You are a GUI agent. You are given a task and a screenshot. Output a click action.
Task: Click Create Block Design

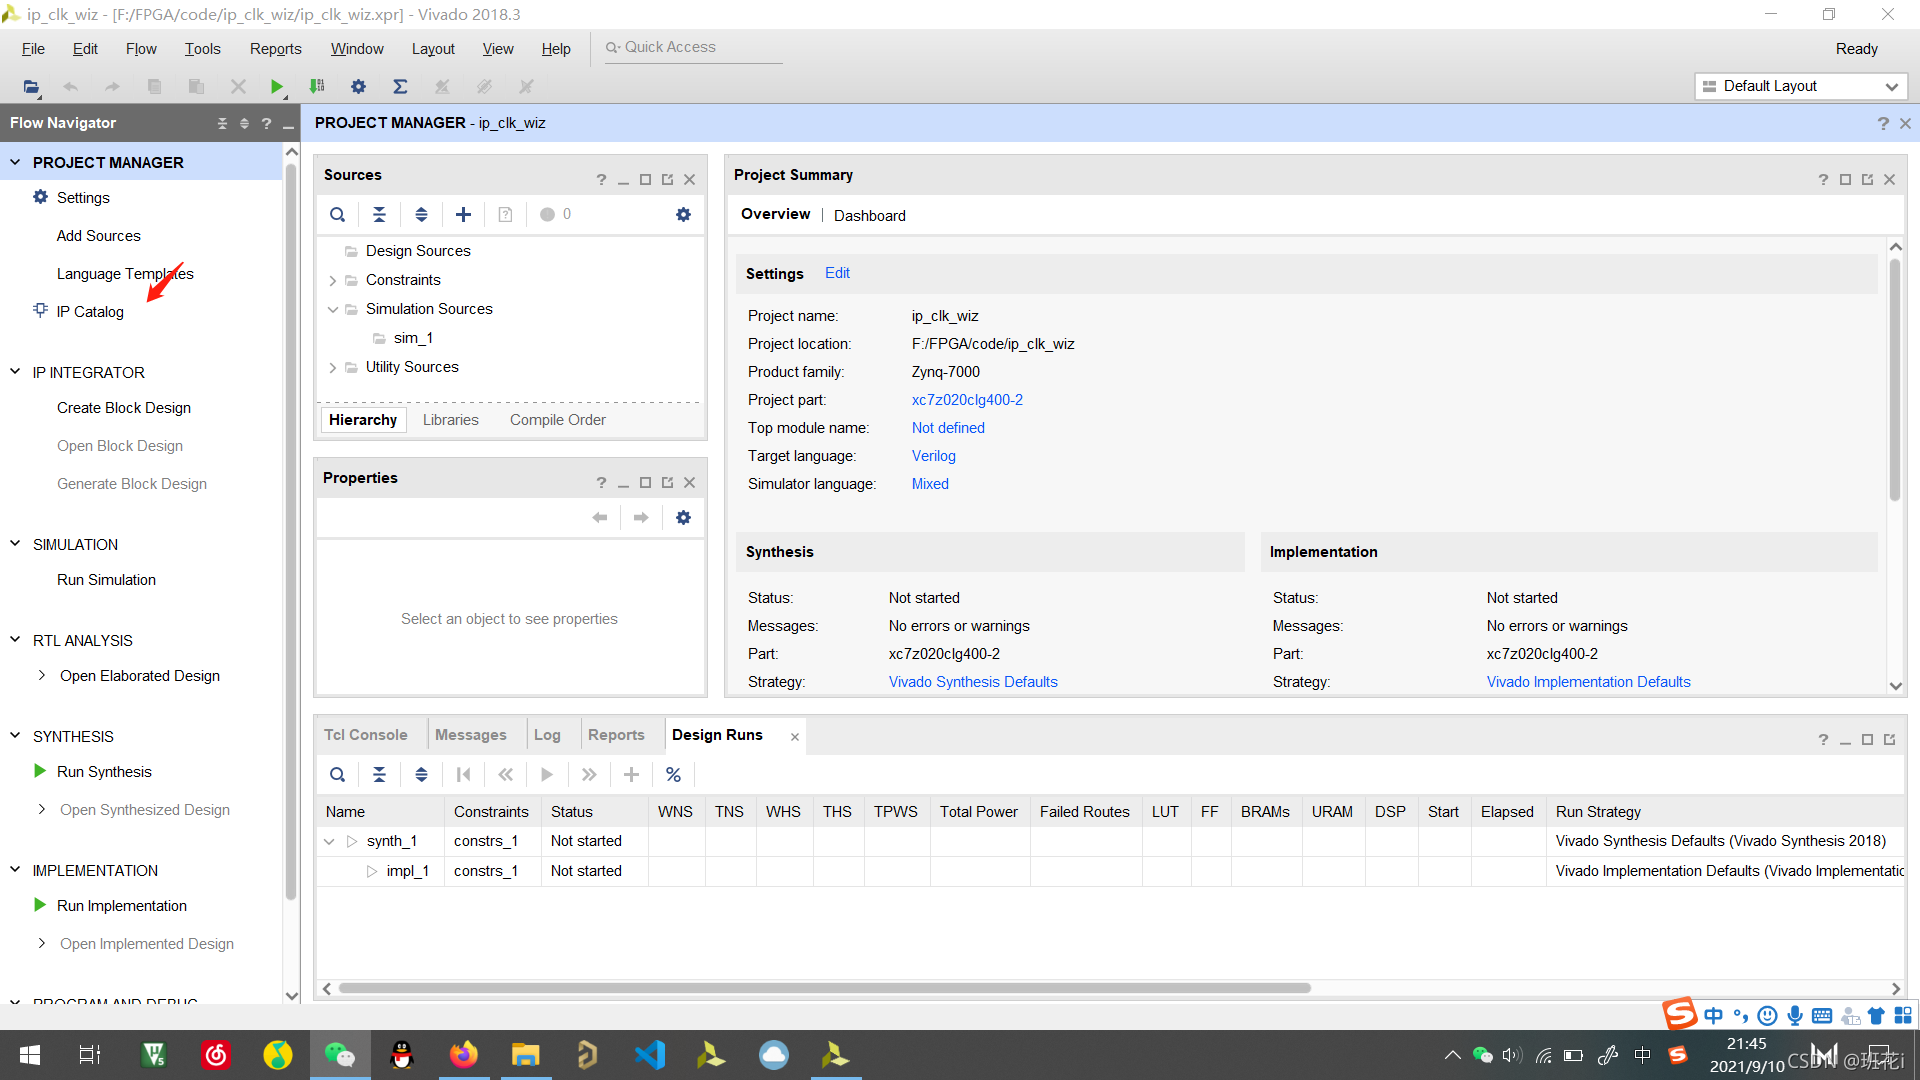[x=124, y=408]
